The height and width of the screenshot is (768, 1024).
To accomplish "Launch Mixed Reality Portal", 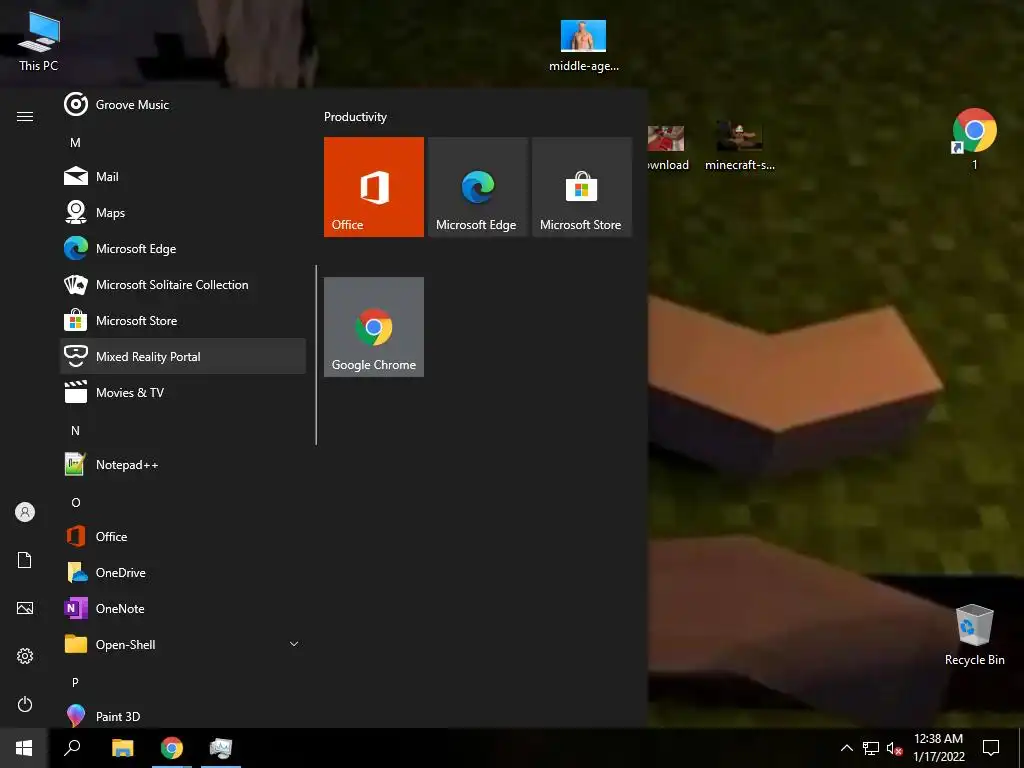I will click(x=183, y=356).
